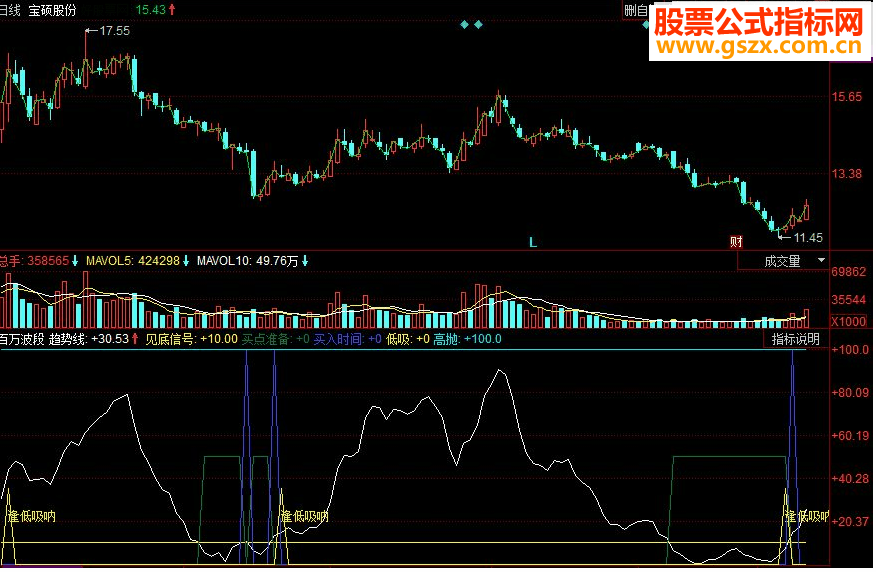Click the red 财 finance marker
This screenshot has height=572, width=876.
(x=737, y=241)
